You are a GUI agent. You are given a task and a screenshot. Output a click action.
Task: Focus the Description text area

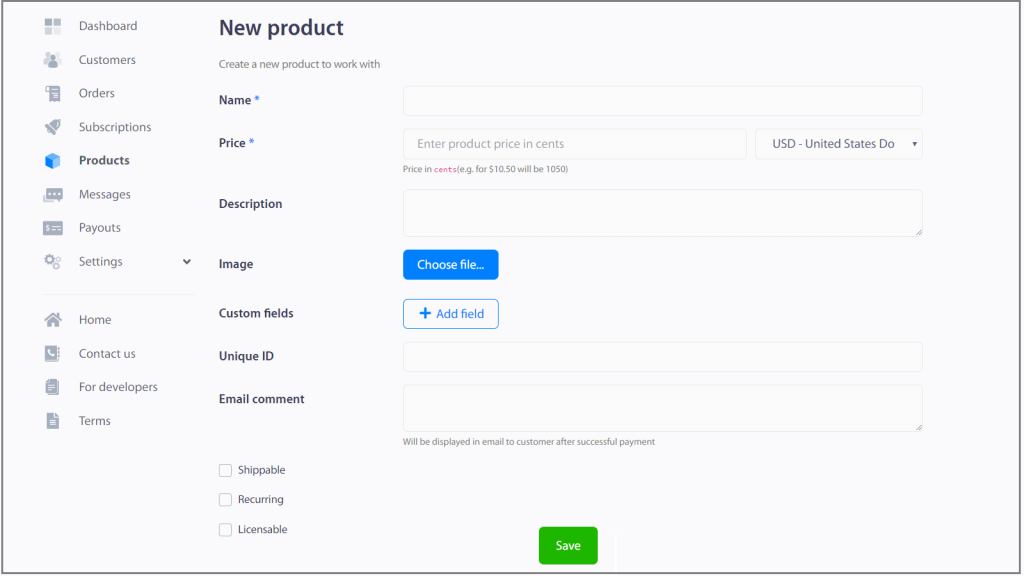pos(663,213)
